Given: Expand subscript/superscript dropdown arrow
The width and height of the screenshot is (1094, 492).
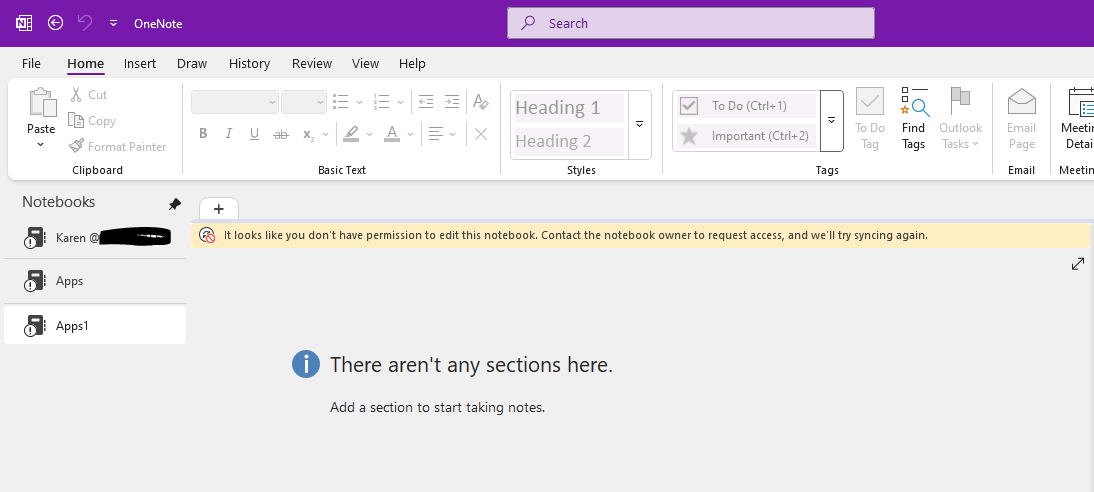Looking at the screenshot, I should pyautogui.click(x=325, y=134).
